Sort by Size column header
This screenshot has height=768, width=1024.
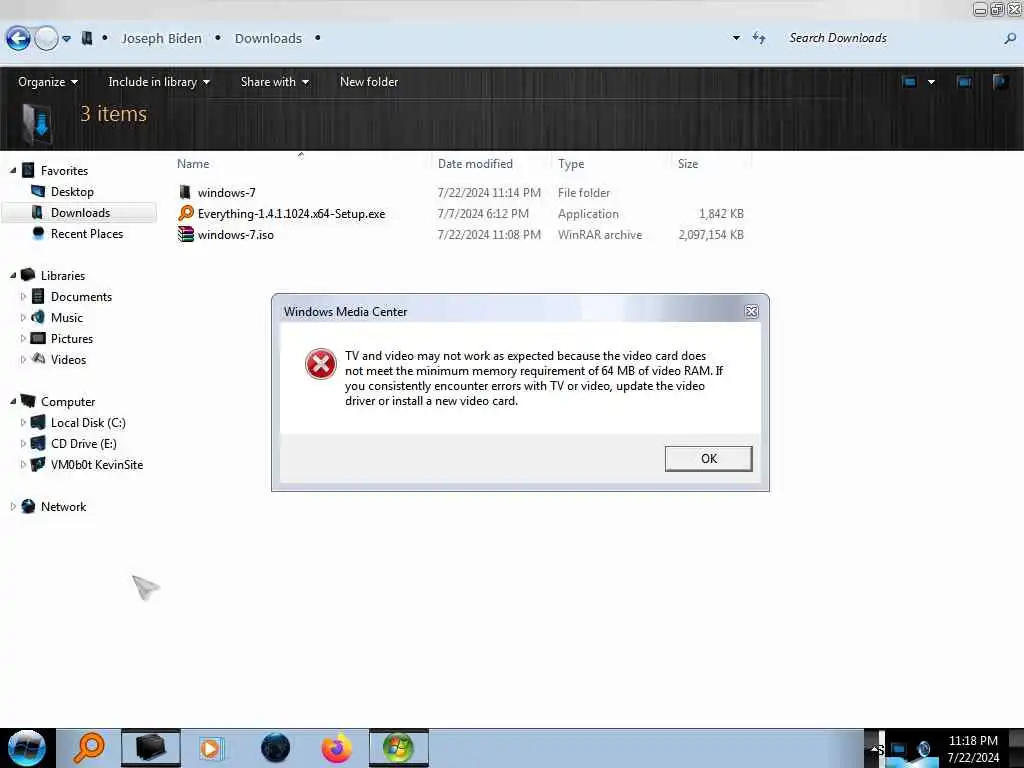coord(688,164)
